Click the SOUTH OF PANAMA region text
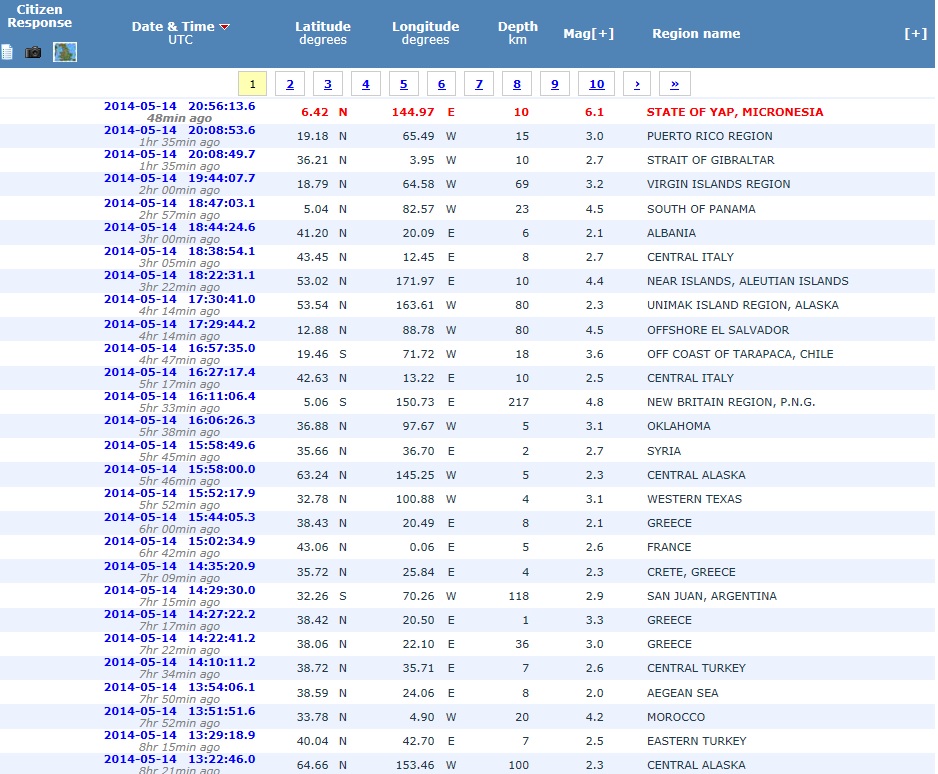This screenshot has height=774, width=938. click(x=701, y=209)
